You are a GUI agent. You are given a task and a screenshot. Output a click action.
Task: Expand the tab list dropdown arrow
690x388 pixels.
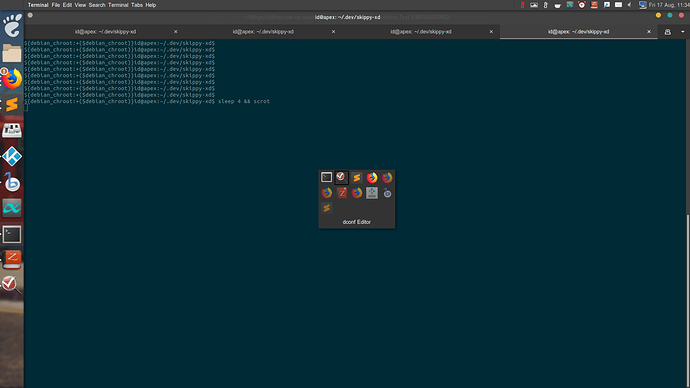point(683,32)
